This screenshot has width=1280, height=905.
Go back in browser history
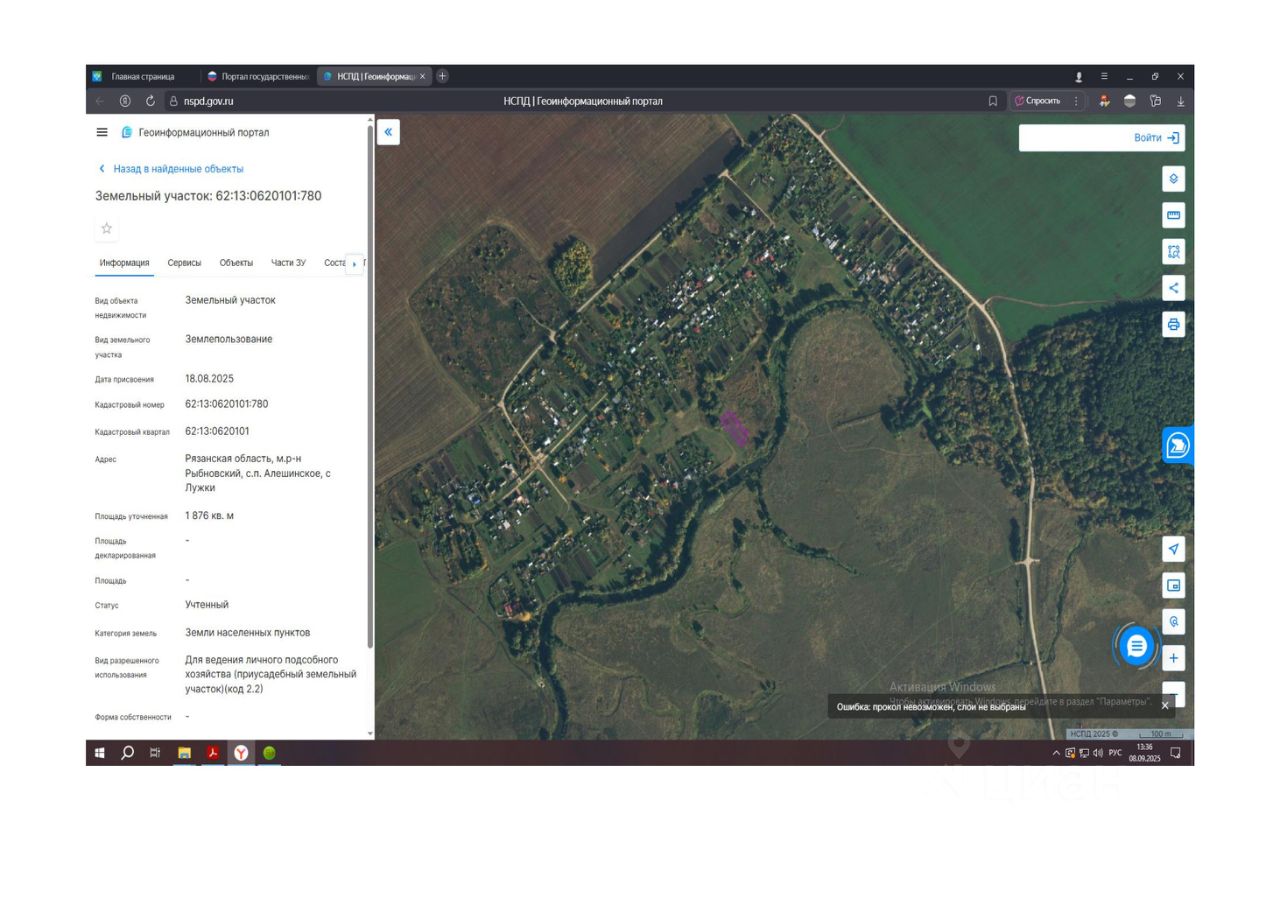click(x=99, y=101)
